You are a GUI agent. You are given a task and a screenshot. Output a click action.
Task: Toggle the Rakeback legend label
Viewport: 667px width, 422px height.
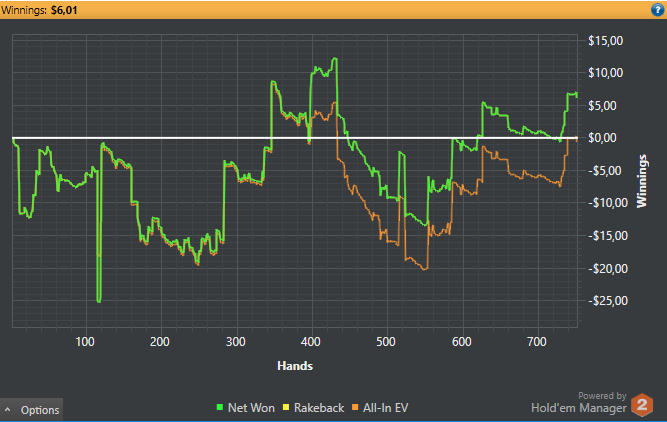[319, 408]
